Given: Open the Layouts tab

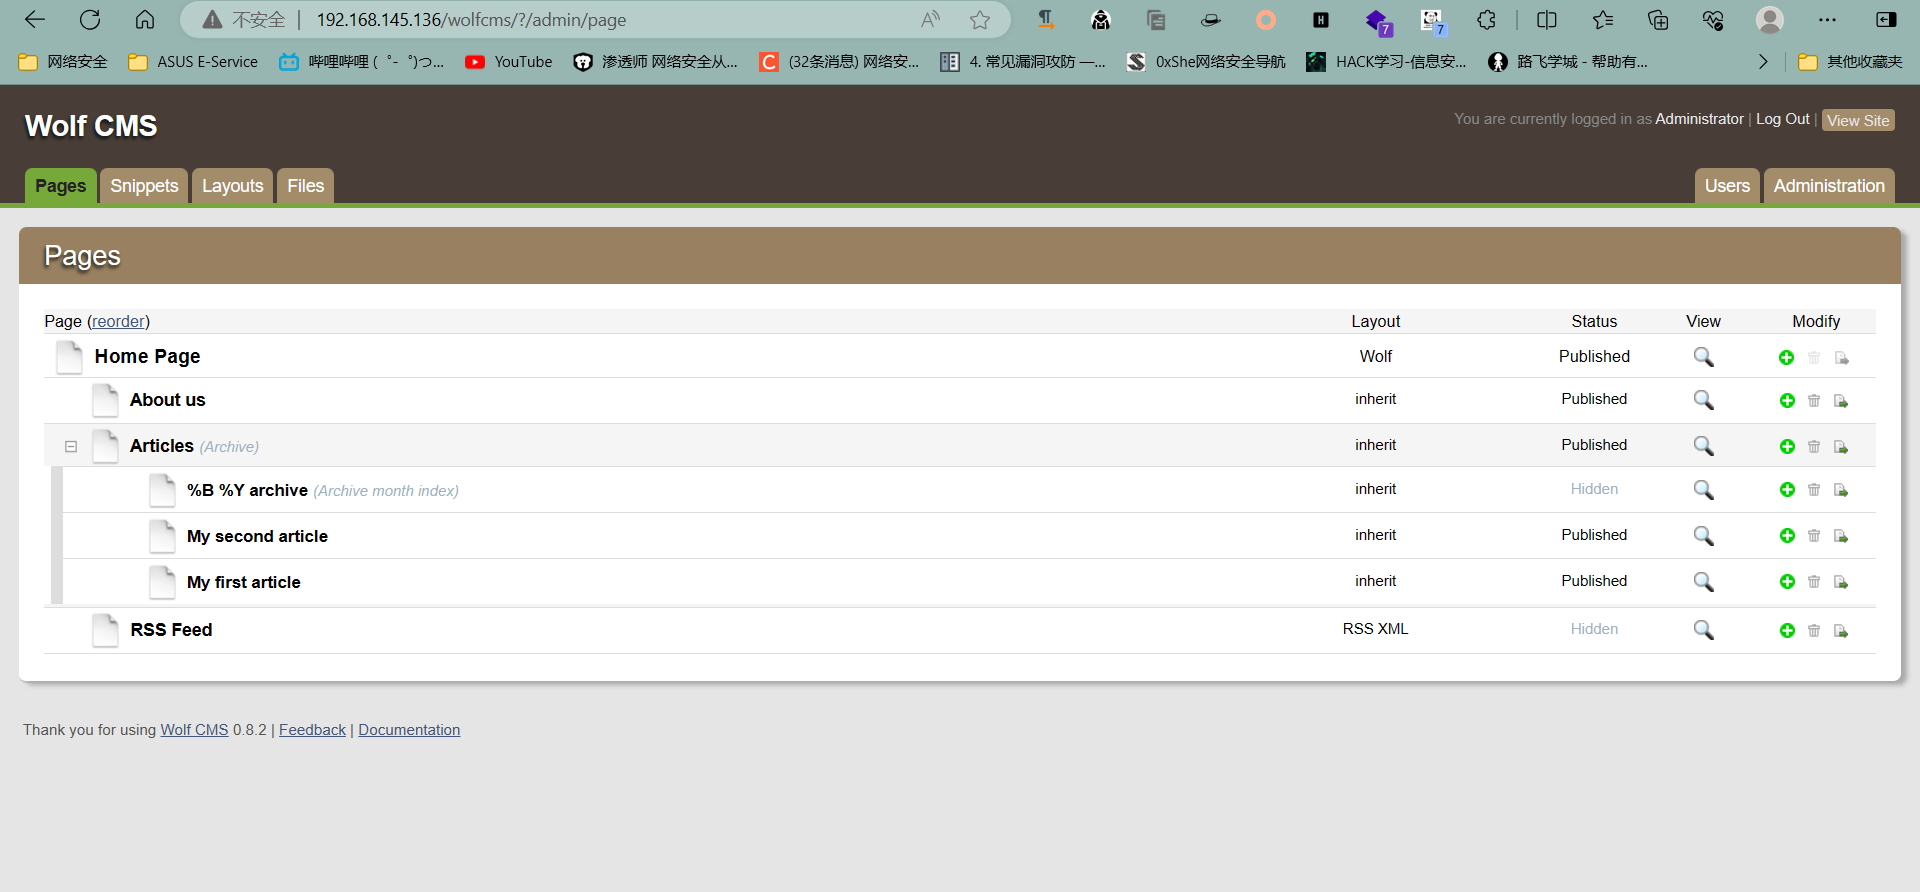Looking at the screenshot, I should pyautogui.click(x=233, y=186).
